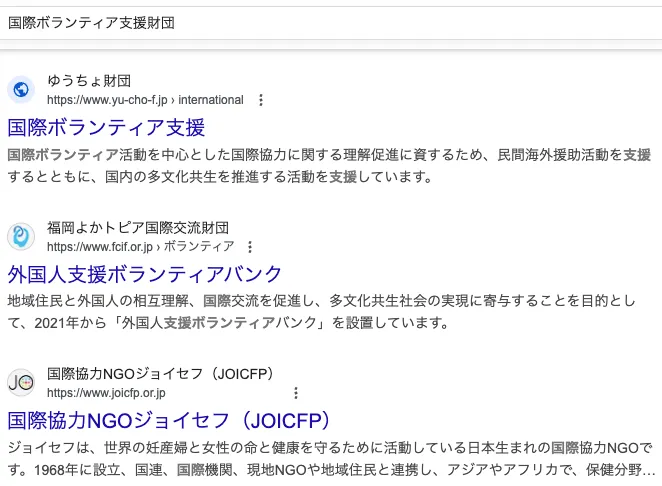Open the blue 国際協力NGOジョイセフ（JOICFP） result title link

click(x=169, y=421)
